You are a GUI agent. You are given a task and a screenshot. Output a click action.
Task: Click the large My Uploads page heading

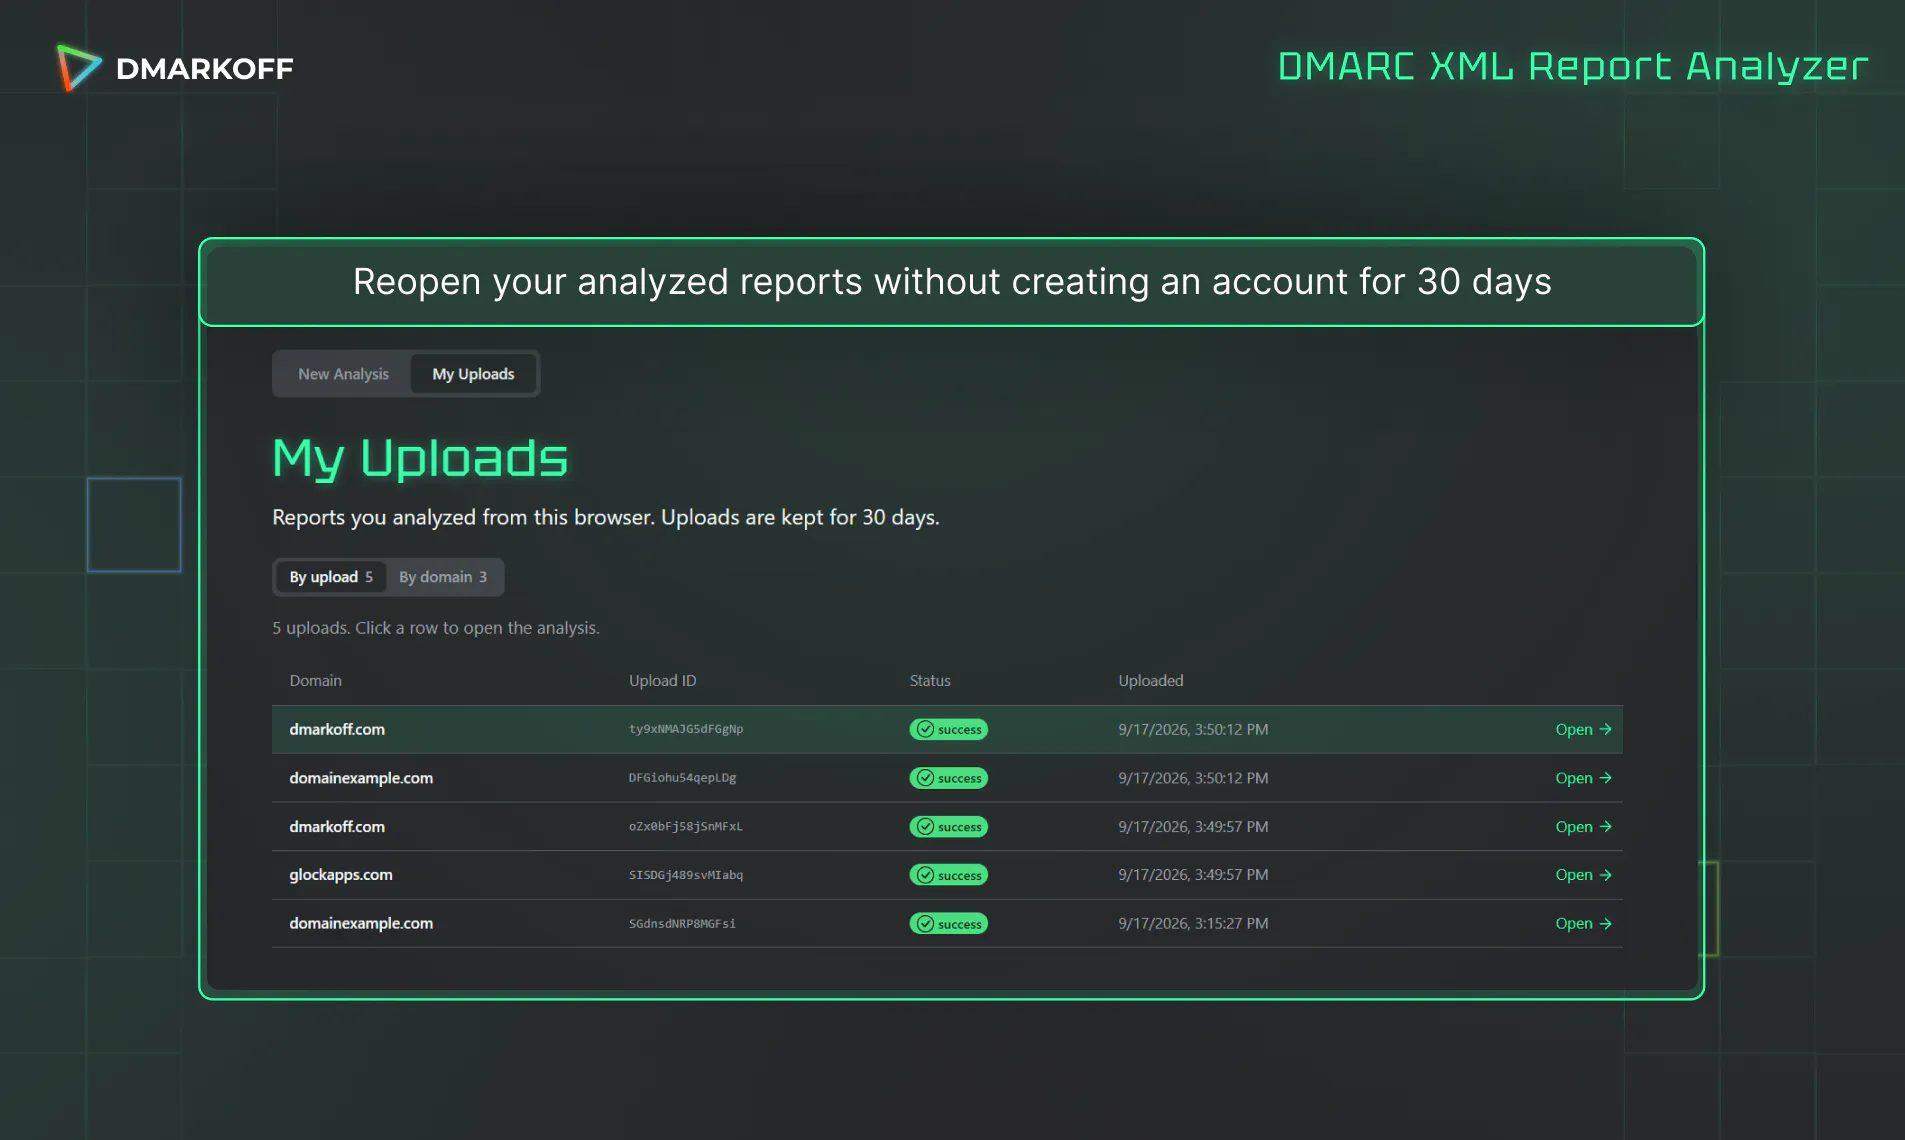point(420,459)
